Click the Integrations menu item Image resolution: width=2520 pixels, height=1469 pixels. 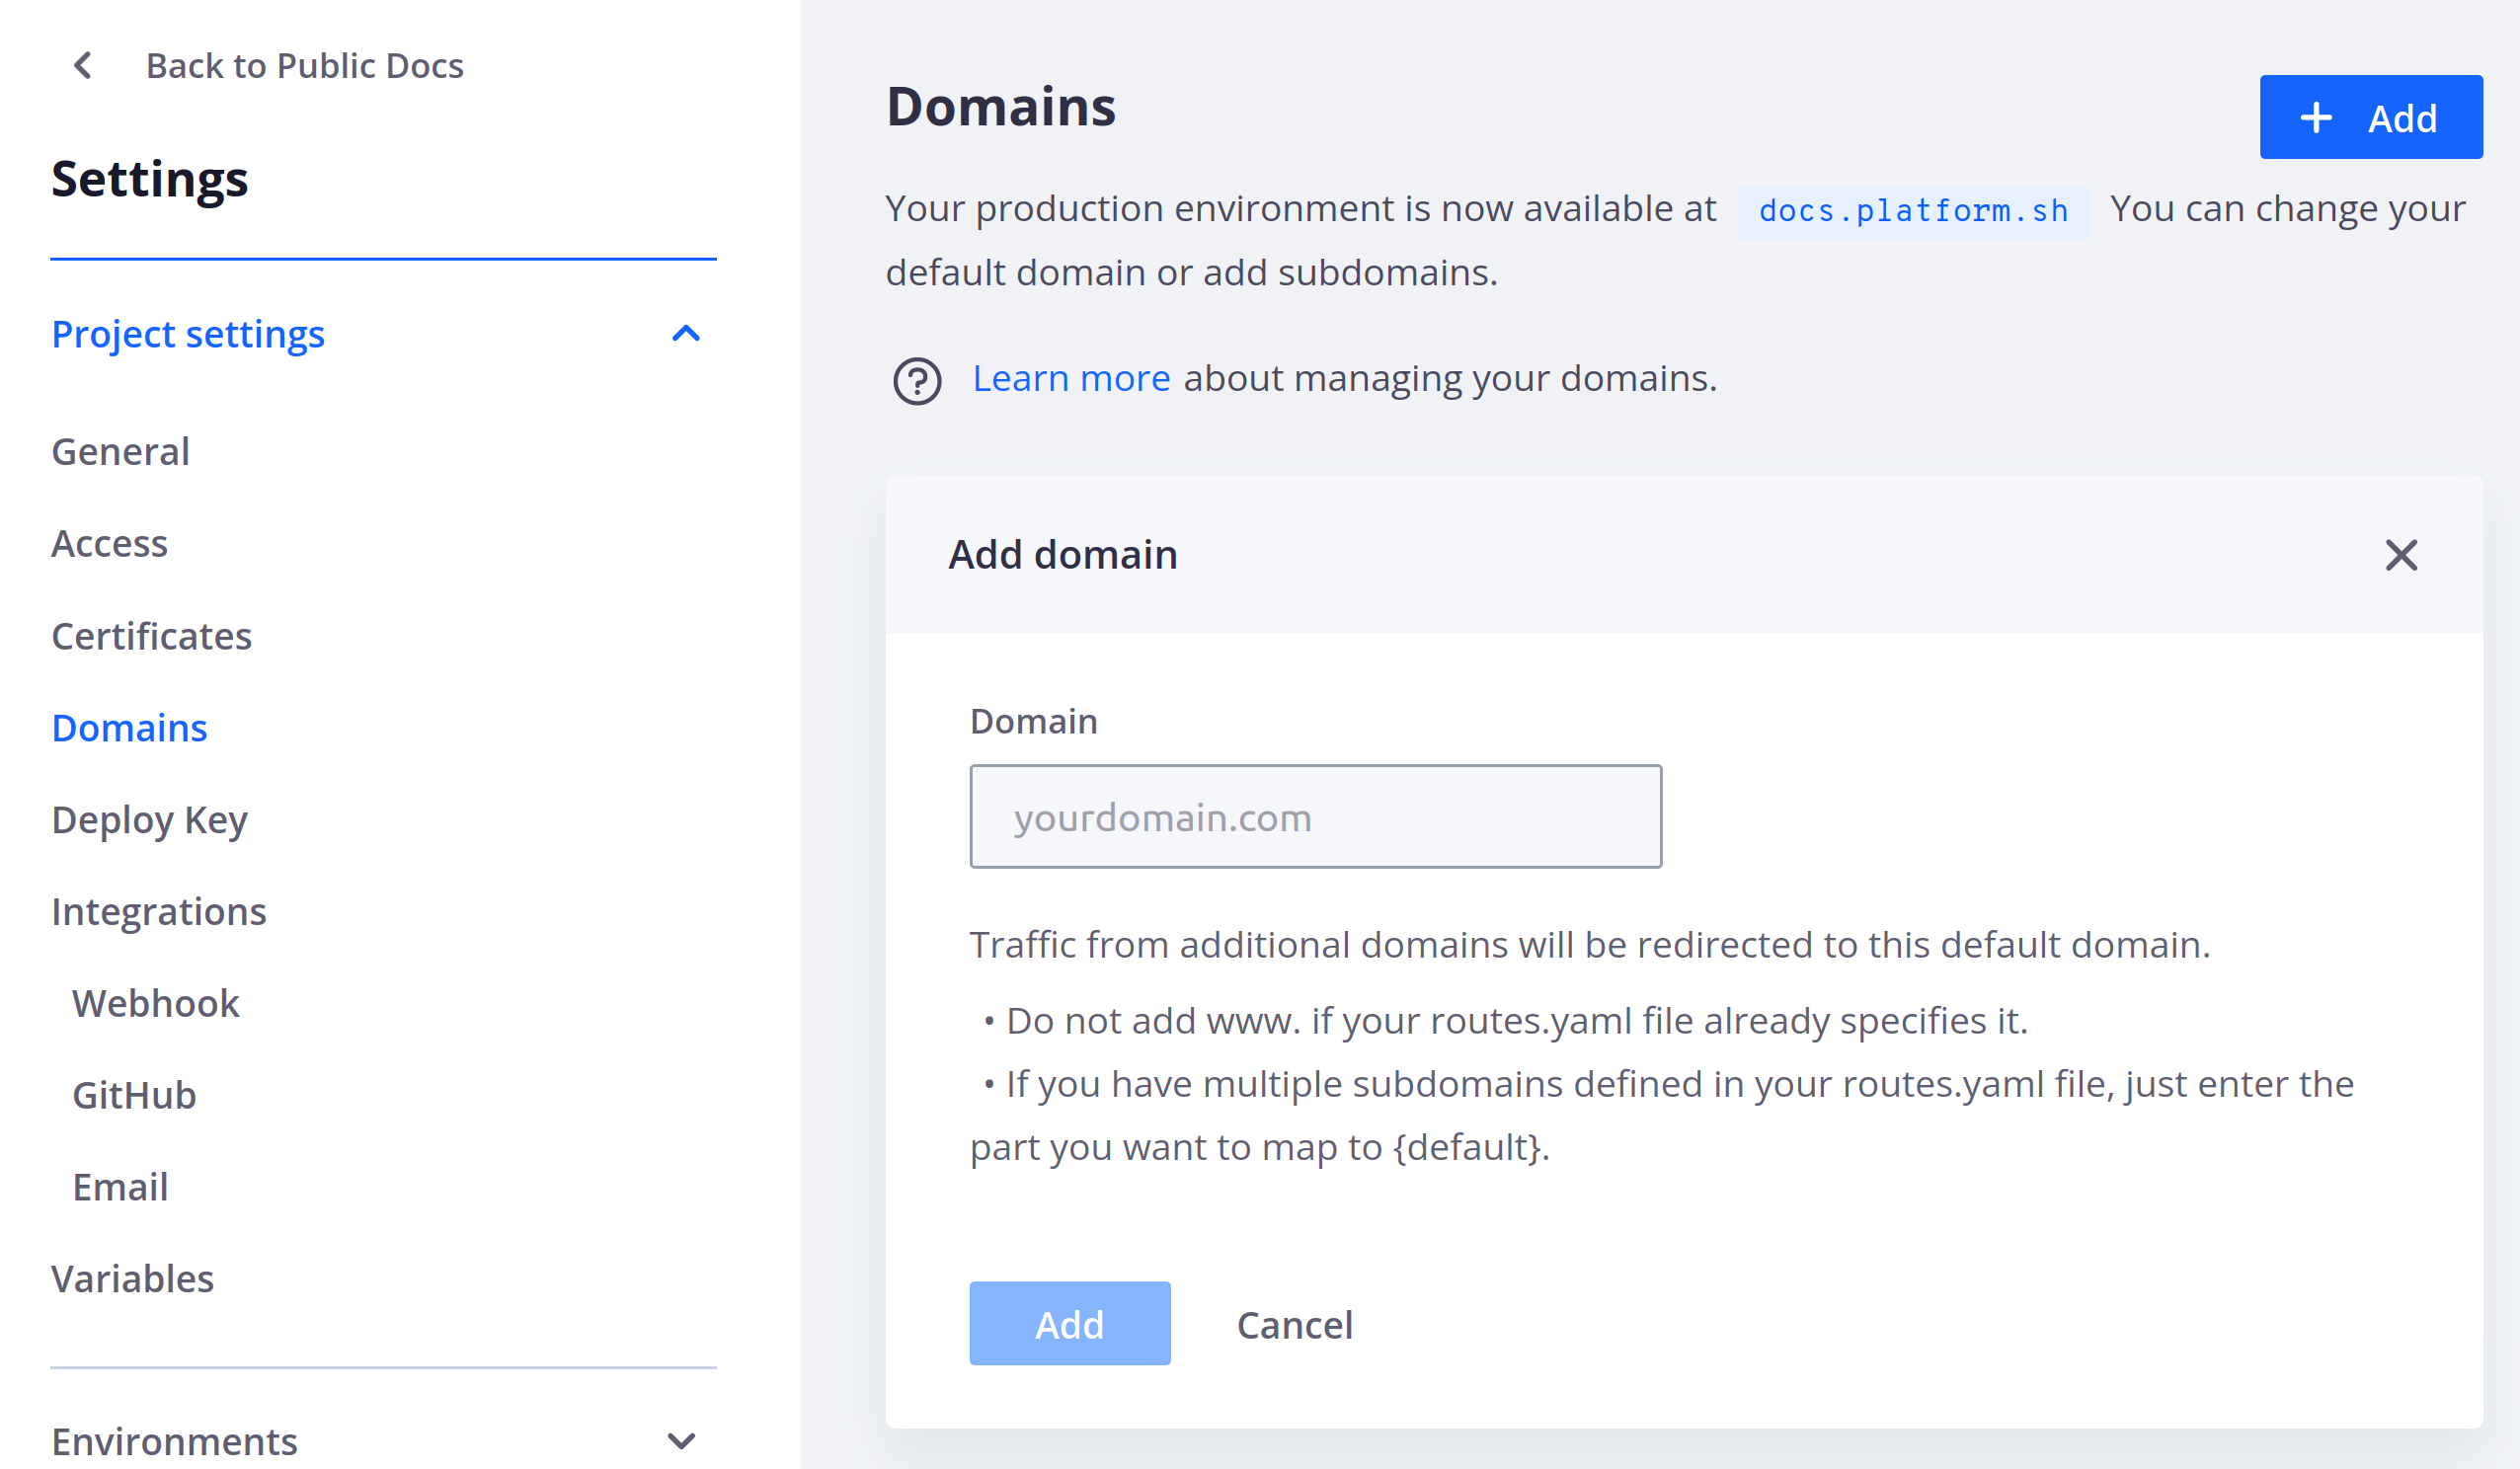(x=159, y=911)
